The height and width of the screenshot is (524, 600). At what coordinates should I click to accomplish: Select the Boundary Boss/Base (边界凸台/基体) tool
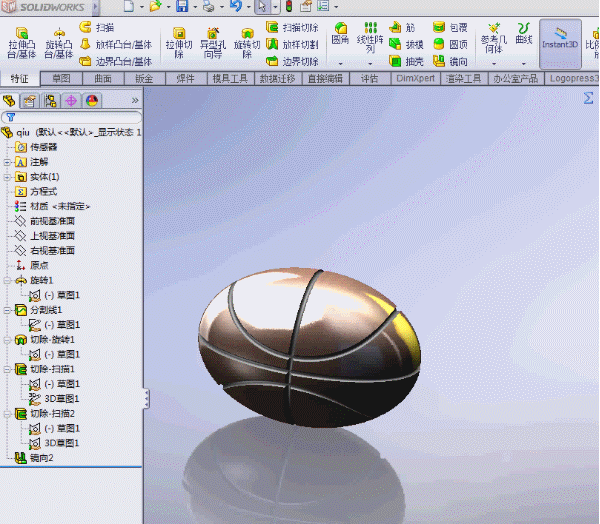point(116,61)
